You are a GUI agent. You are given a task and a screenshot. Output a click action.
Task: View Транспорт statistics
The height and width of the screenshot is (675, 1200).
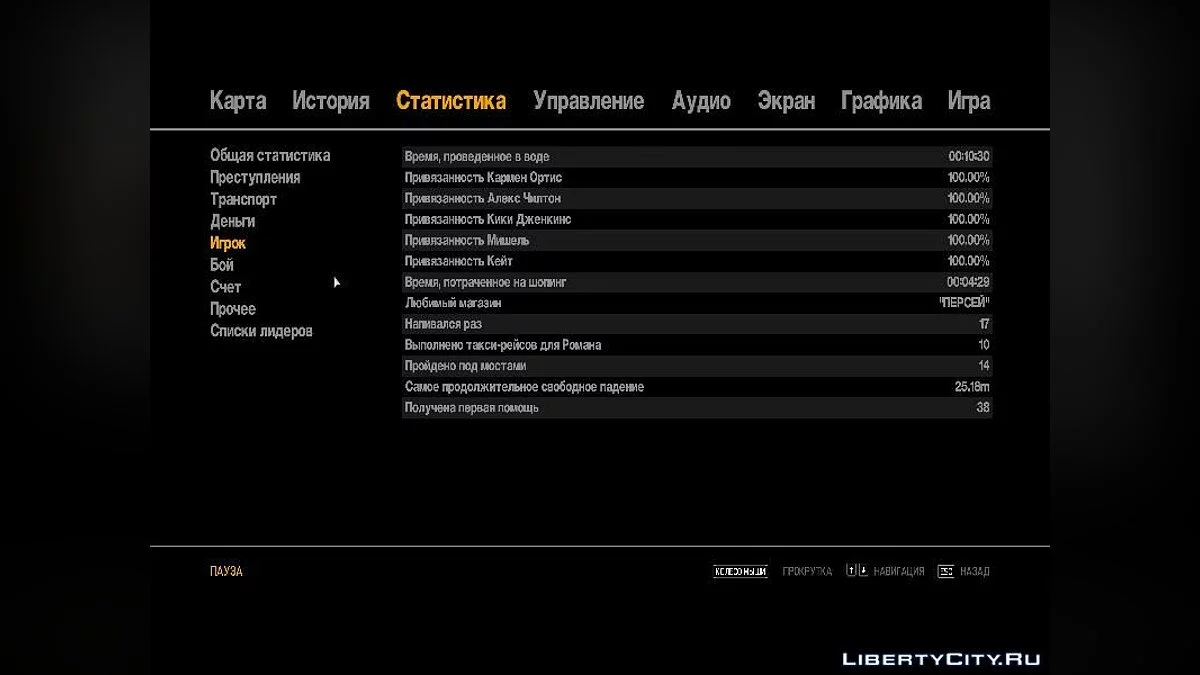tap(244, 199)
